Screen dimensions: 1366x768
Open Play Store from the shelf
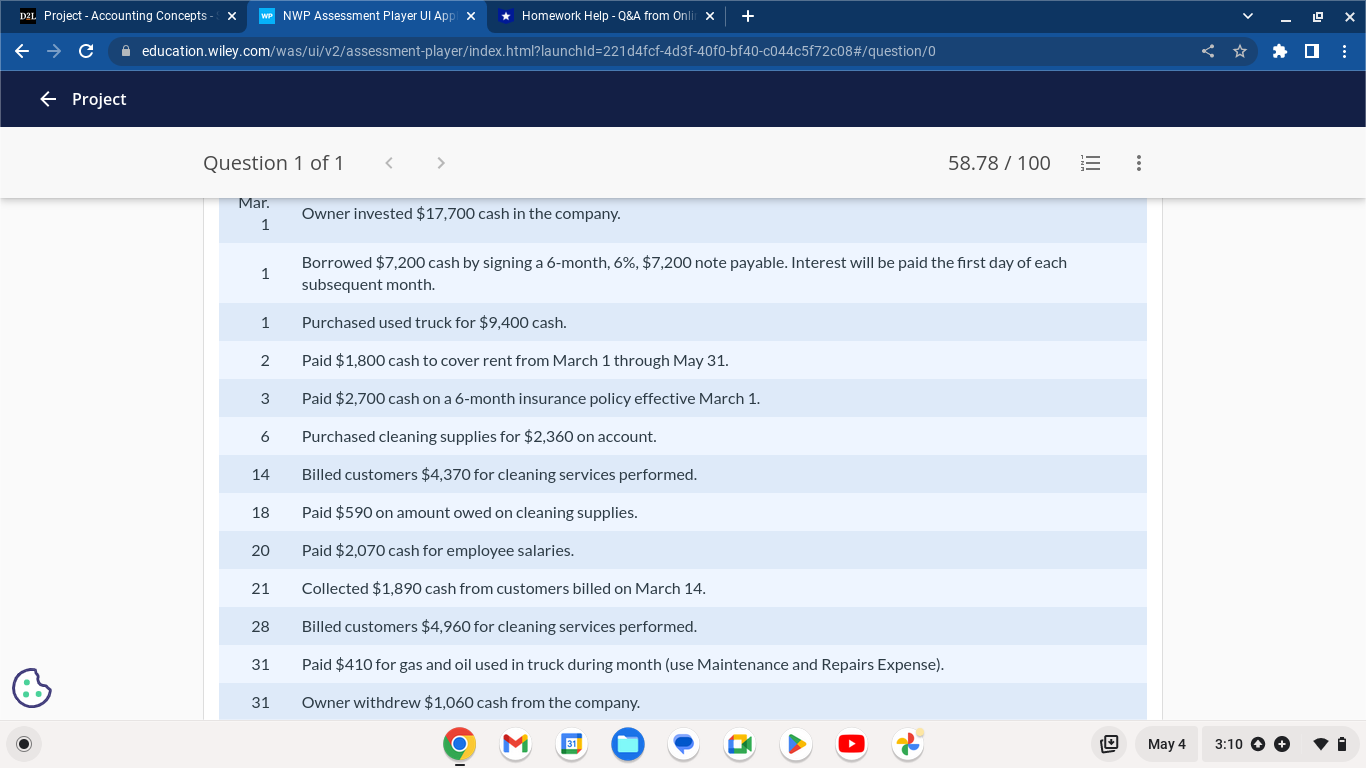coord(795,744)
